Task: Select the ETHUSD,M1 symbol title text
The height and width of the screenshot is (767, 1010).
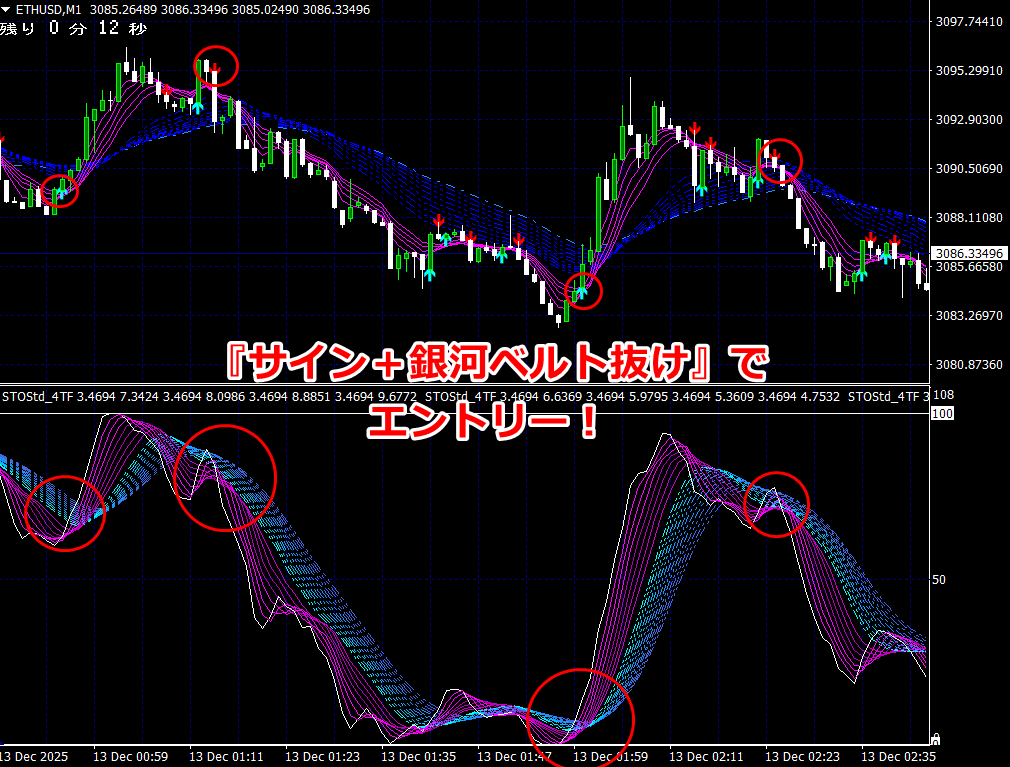Action: [48, 10]
